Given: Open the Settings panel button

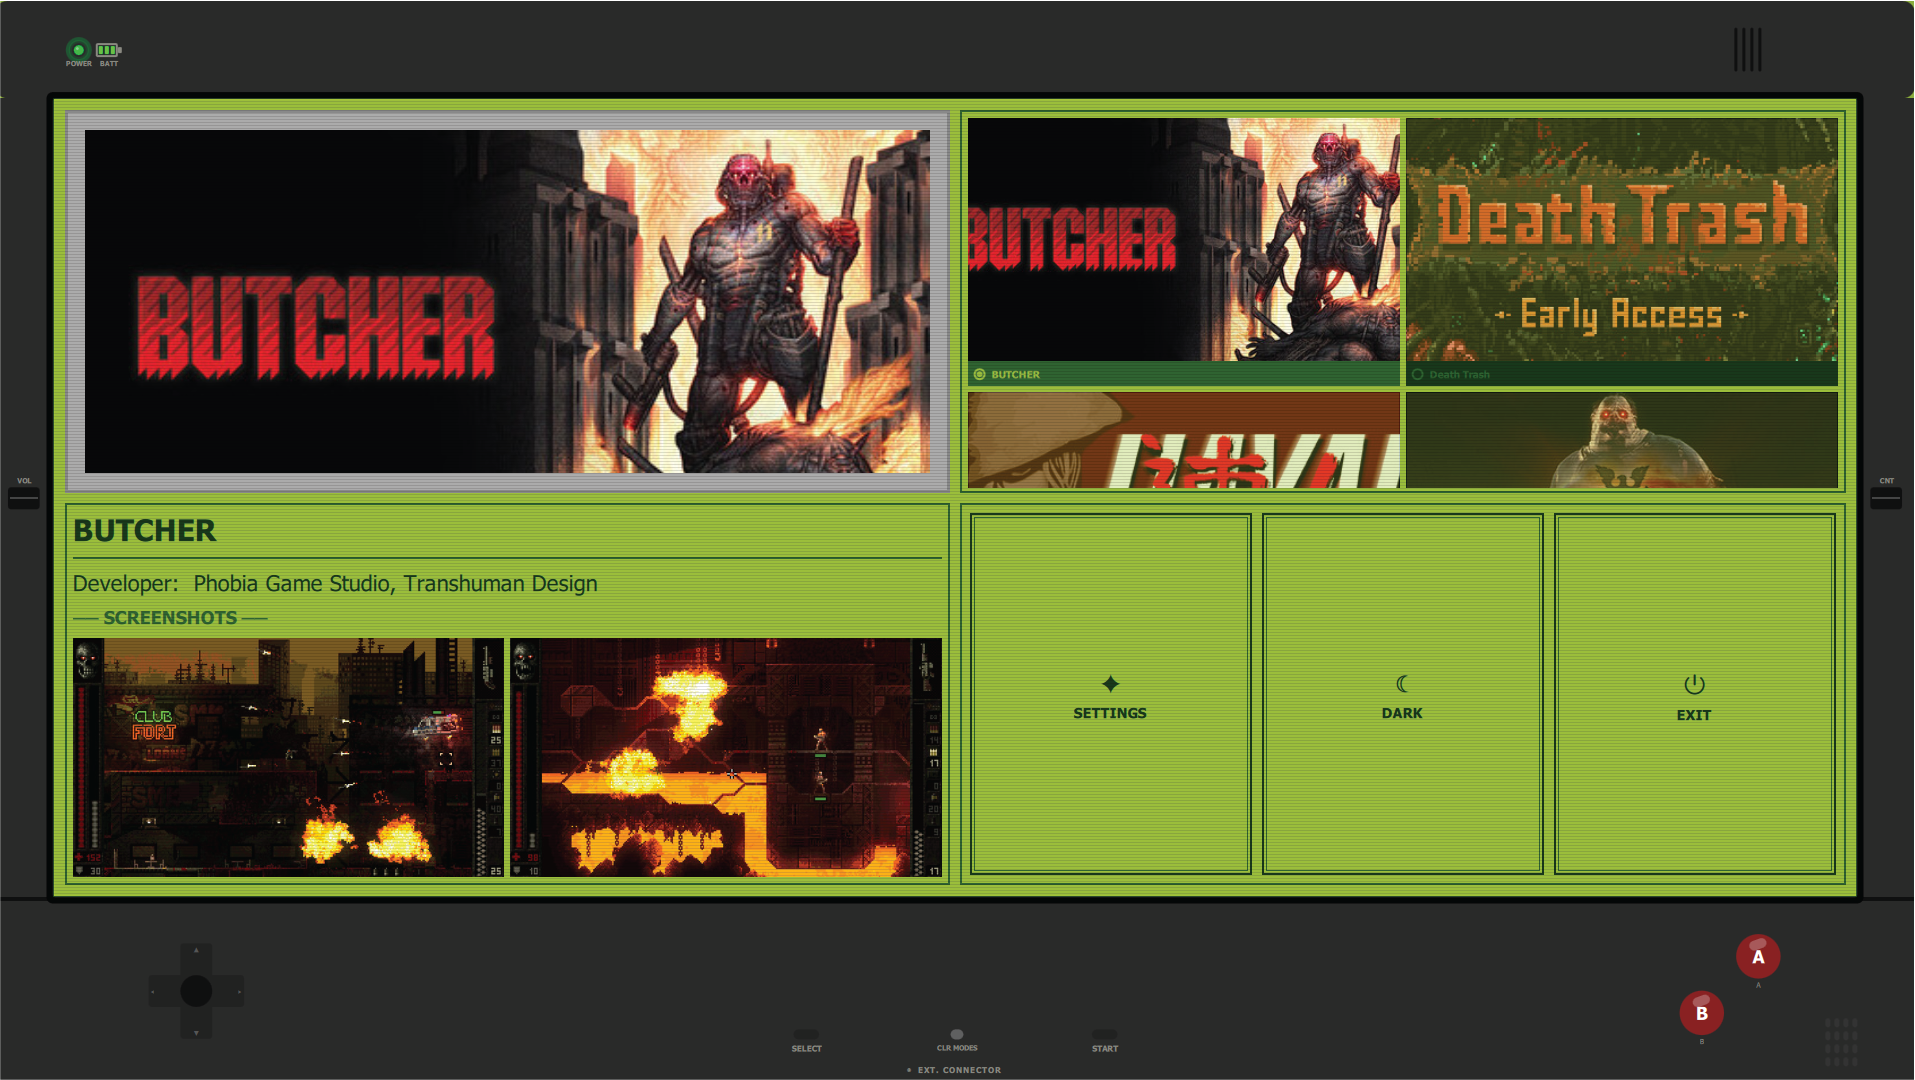Looking at the screenshot, I should pyautogui.click(x=1110, y=694).
